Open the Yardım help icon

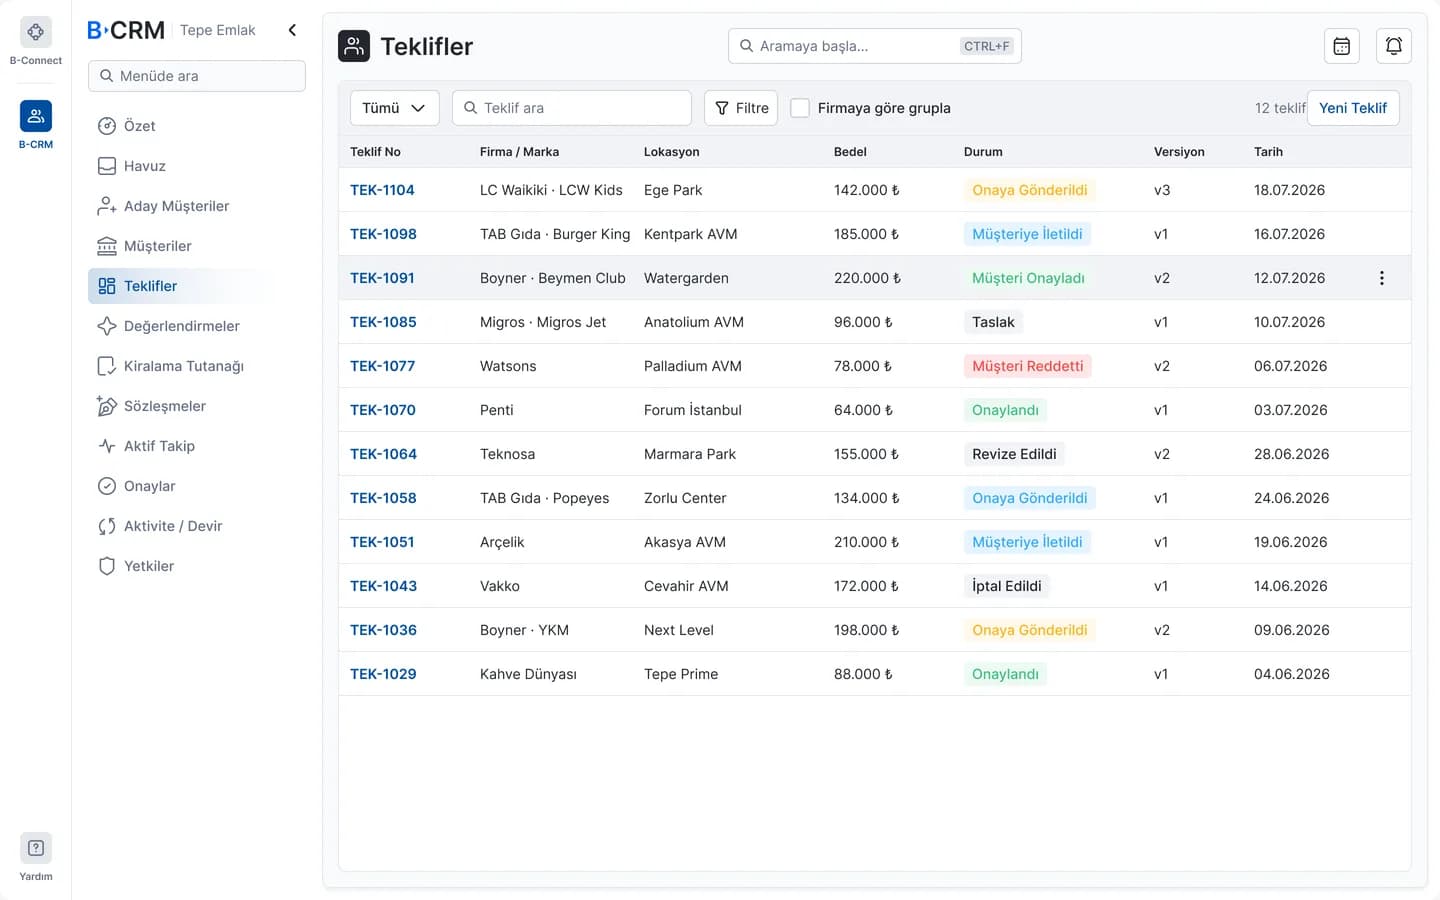click(x=36, y=848)
